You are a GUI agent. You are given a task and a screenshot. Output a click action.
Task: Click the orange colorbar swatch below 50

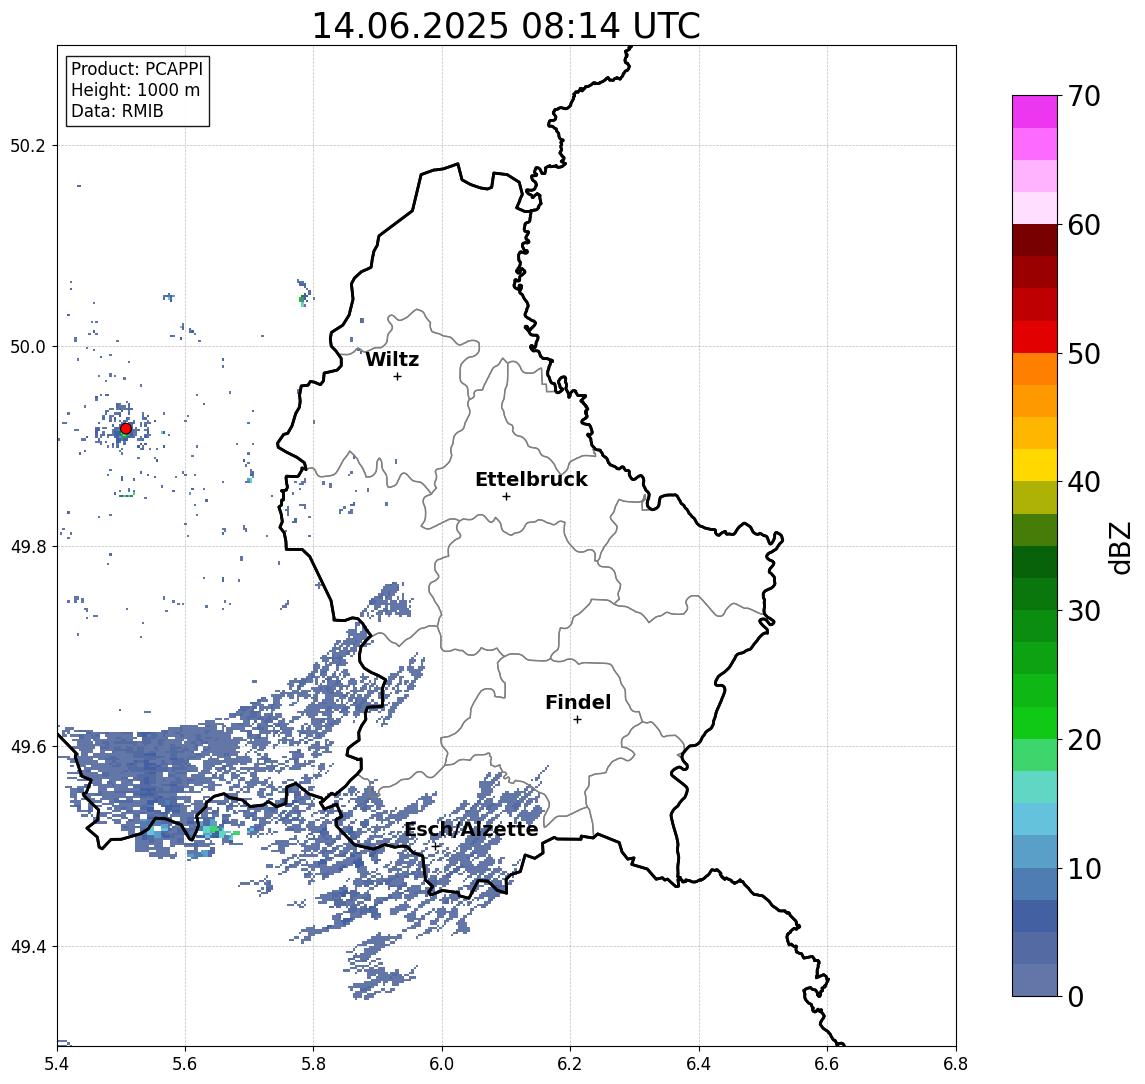pos(1035,369)
